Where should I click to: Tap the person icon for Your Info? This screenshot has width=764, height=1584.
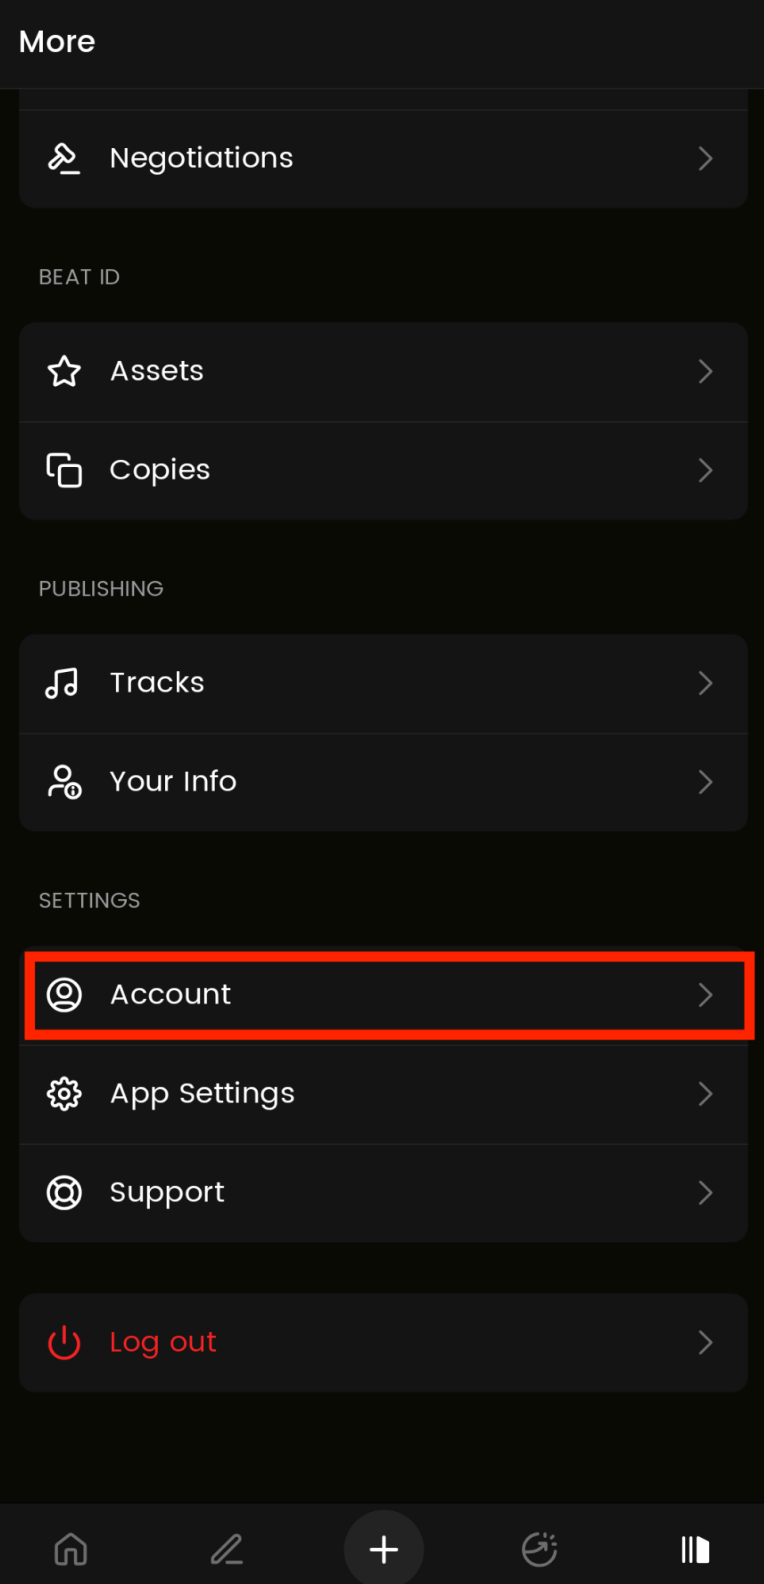(64, 781)
